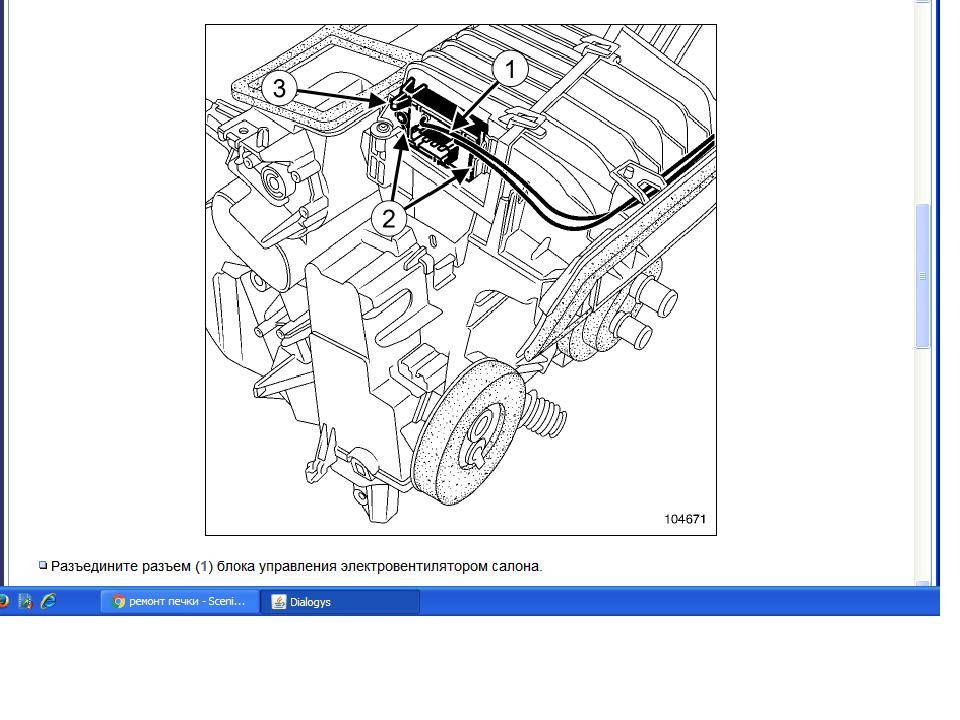
Task: Click callout number 1 in the diagram
Action: click(x=511, y=69)
